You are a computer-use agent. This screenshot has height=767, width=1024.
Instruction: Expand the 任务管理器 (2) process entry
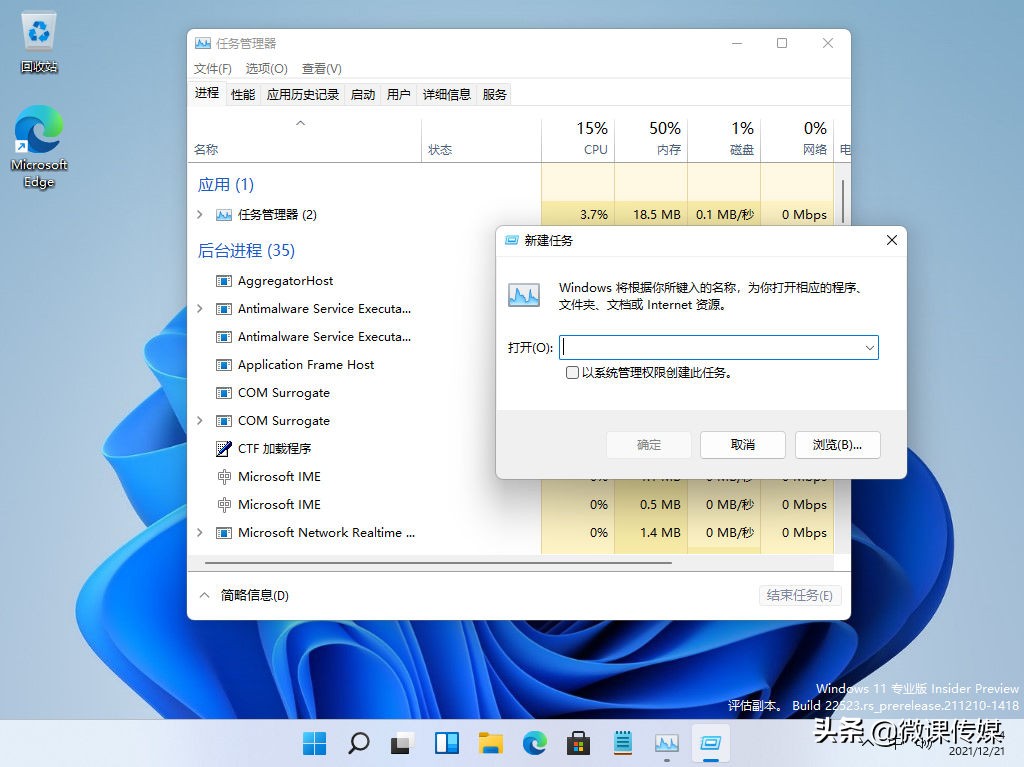tap(199, 213)
